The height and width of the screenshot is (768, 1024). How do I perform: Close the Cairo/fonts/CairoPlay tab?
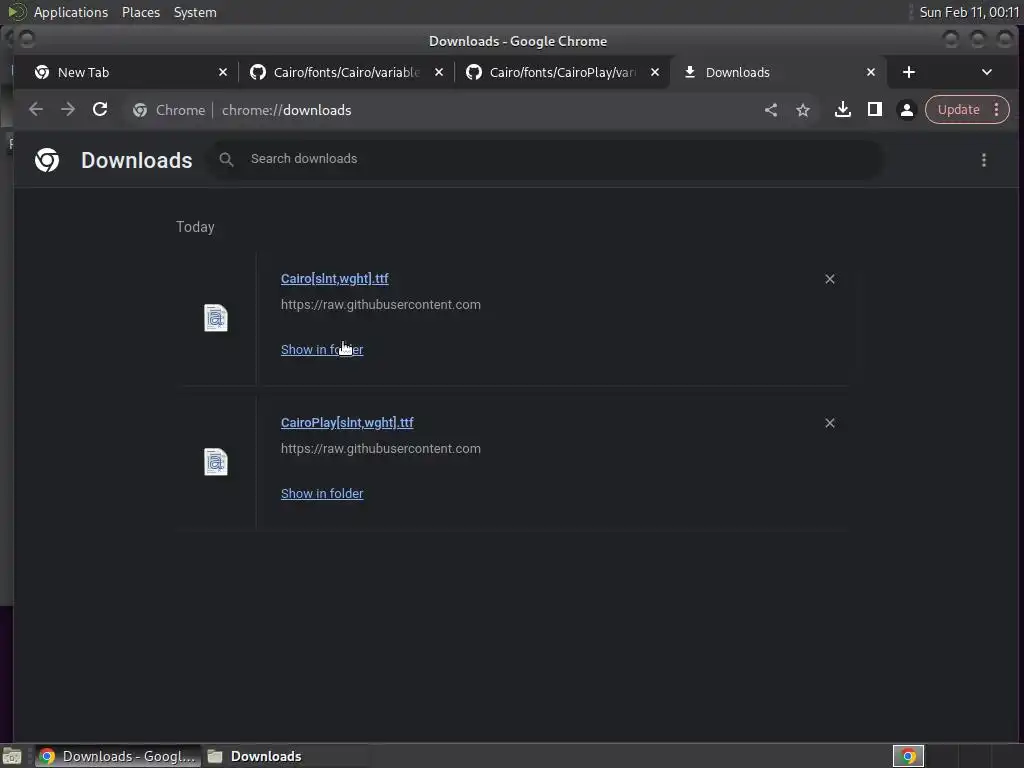point(655,72)
